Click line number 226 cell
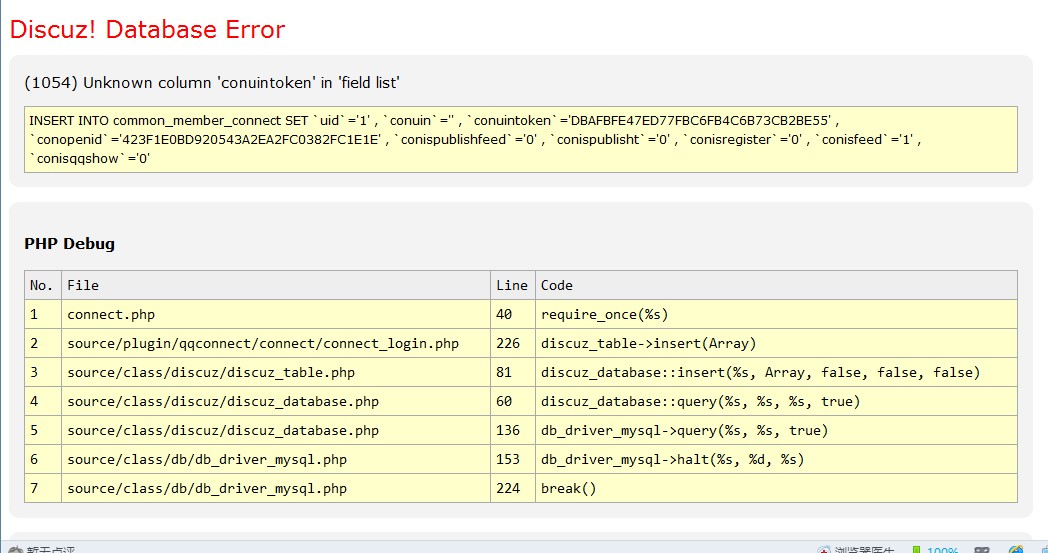 tap(508, 343)
